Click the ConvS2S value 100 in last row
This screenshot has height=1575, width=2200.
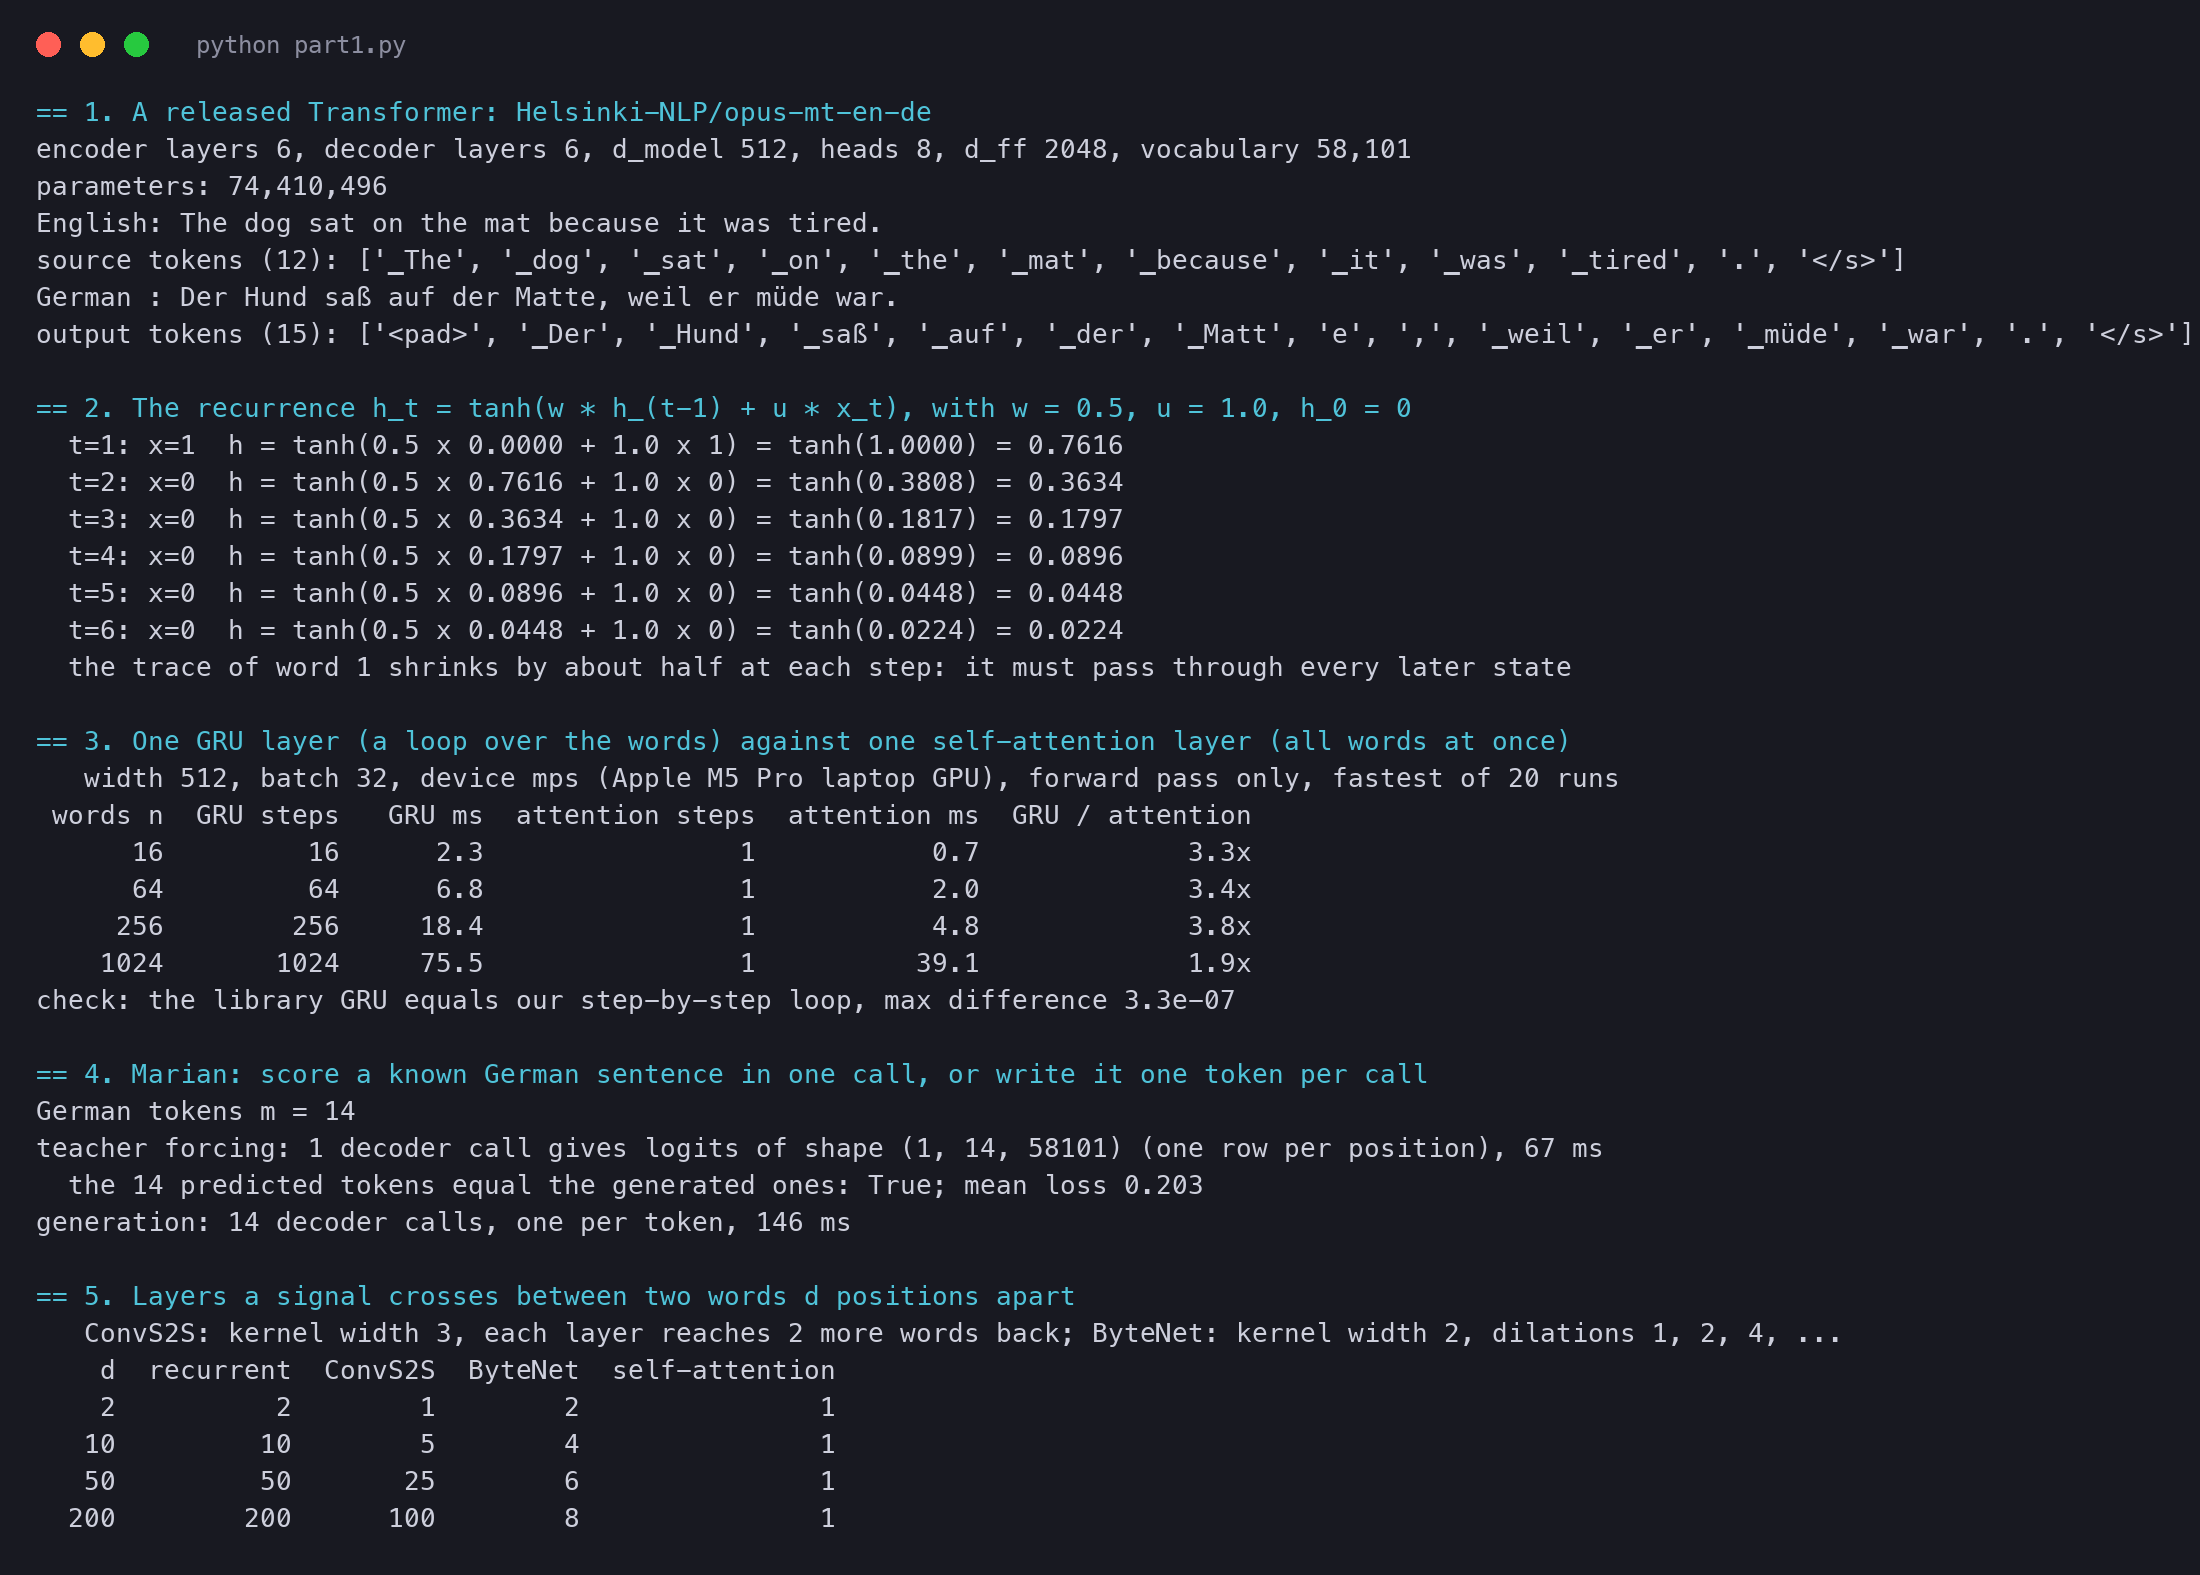coord(412,1518)
